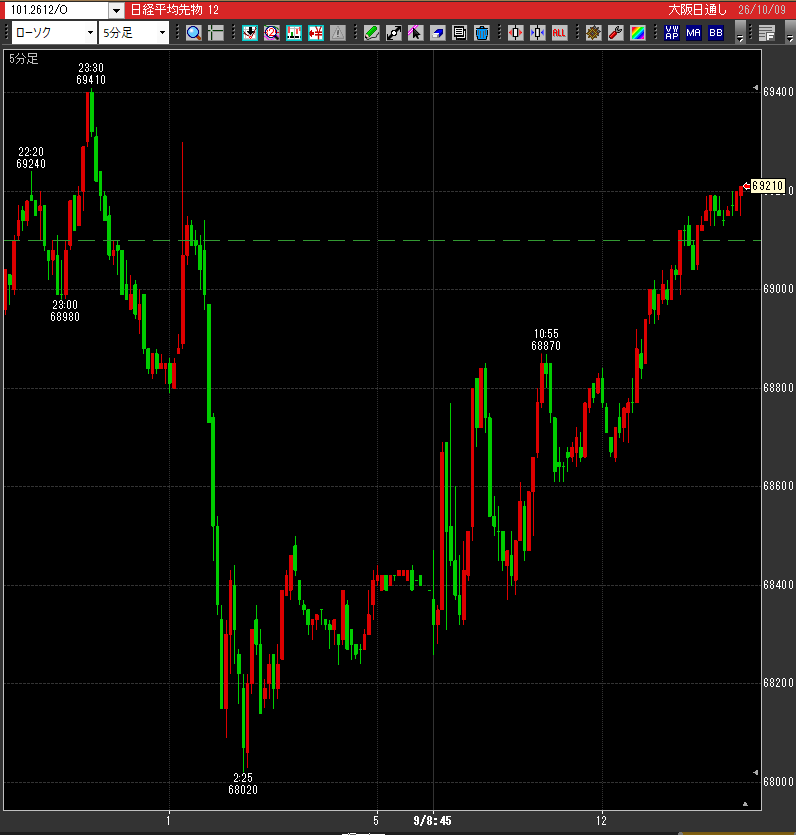The image size is (796, 835).
Task: Click the 101.2612/O symbol input field
Action: pos(58,10)
